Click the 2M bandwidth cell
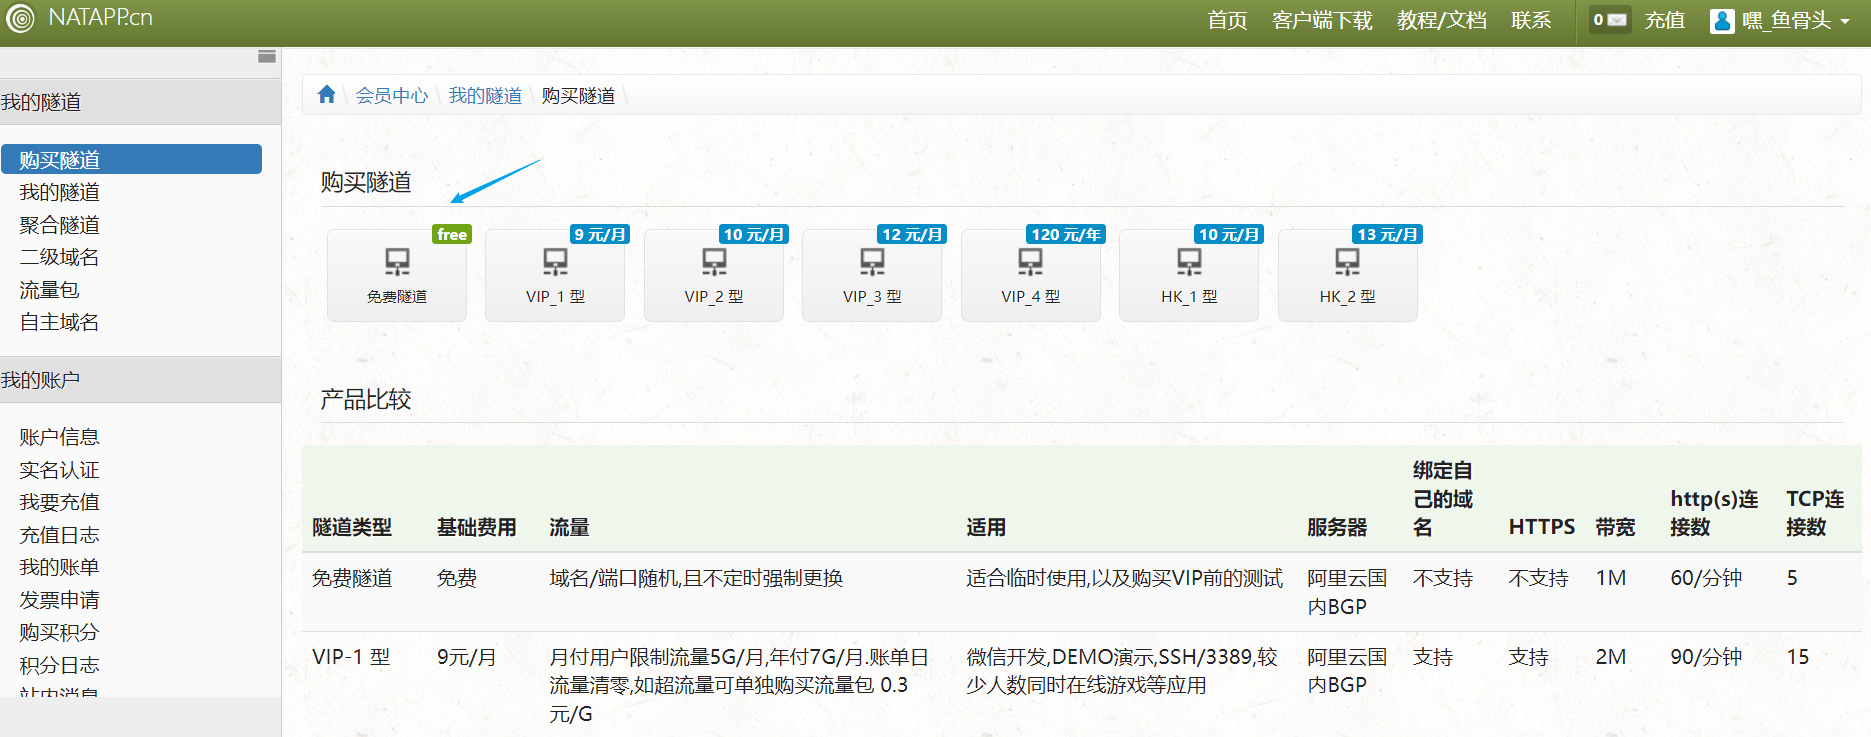This screenshot has width=1871, height=737. point(1611,657)
